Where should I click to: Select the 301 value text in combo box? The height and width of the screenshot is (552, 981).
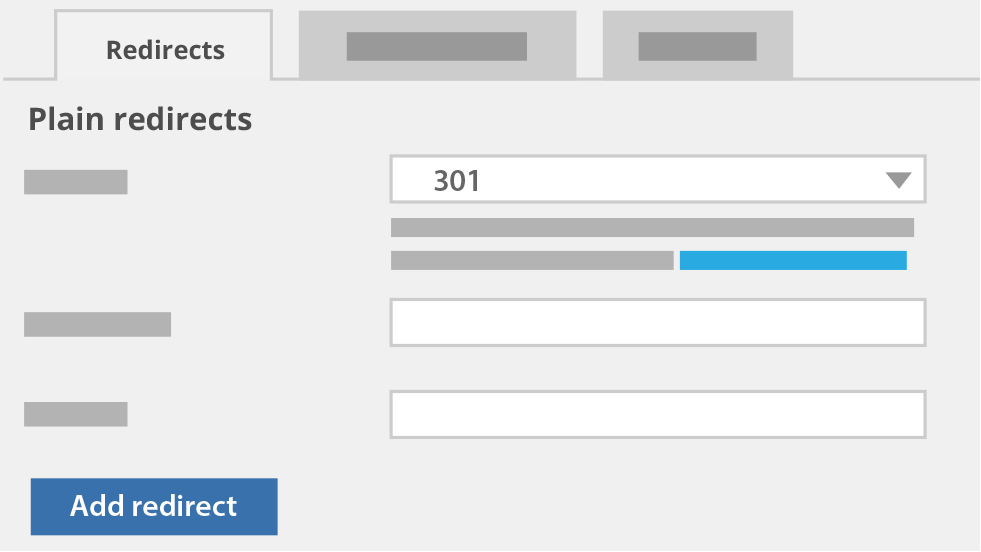click(457, 181)
